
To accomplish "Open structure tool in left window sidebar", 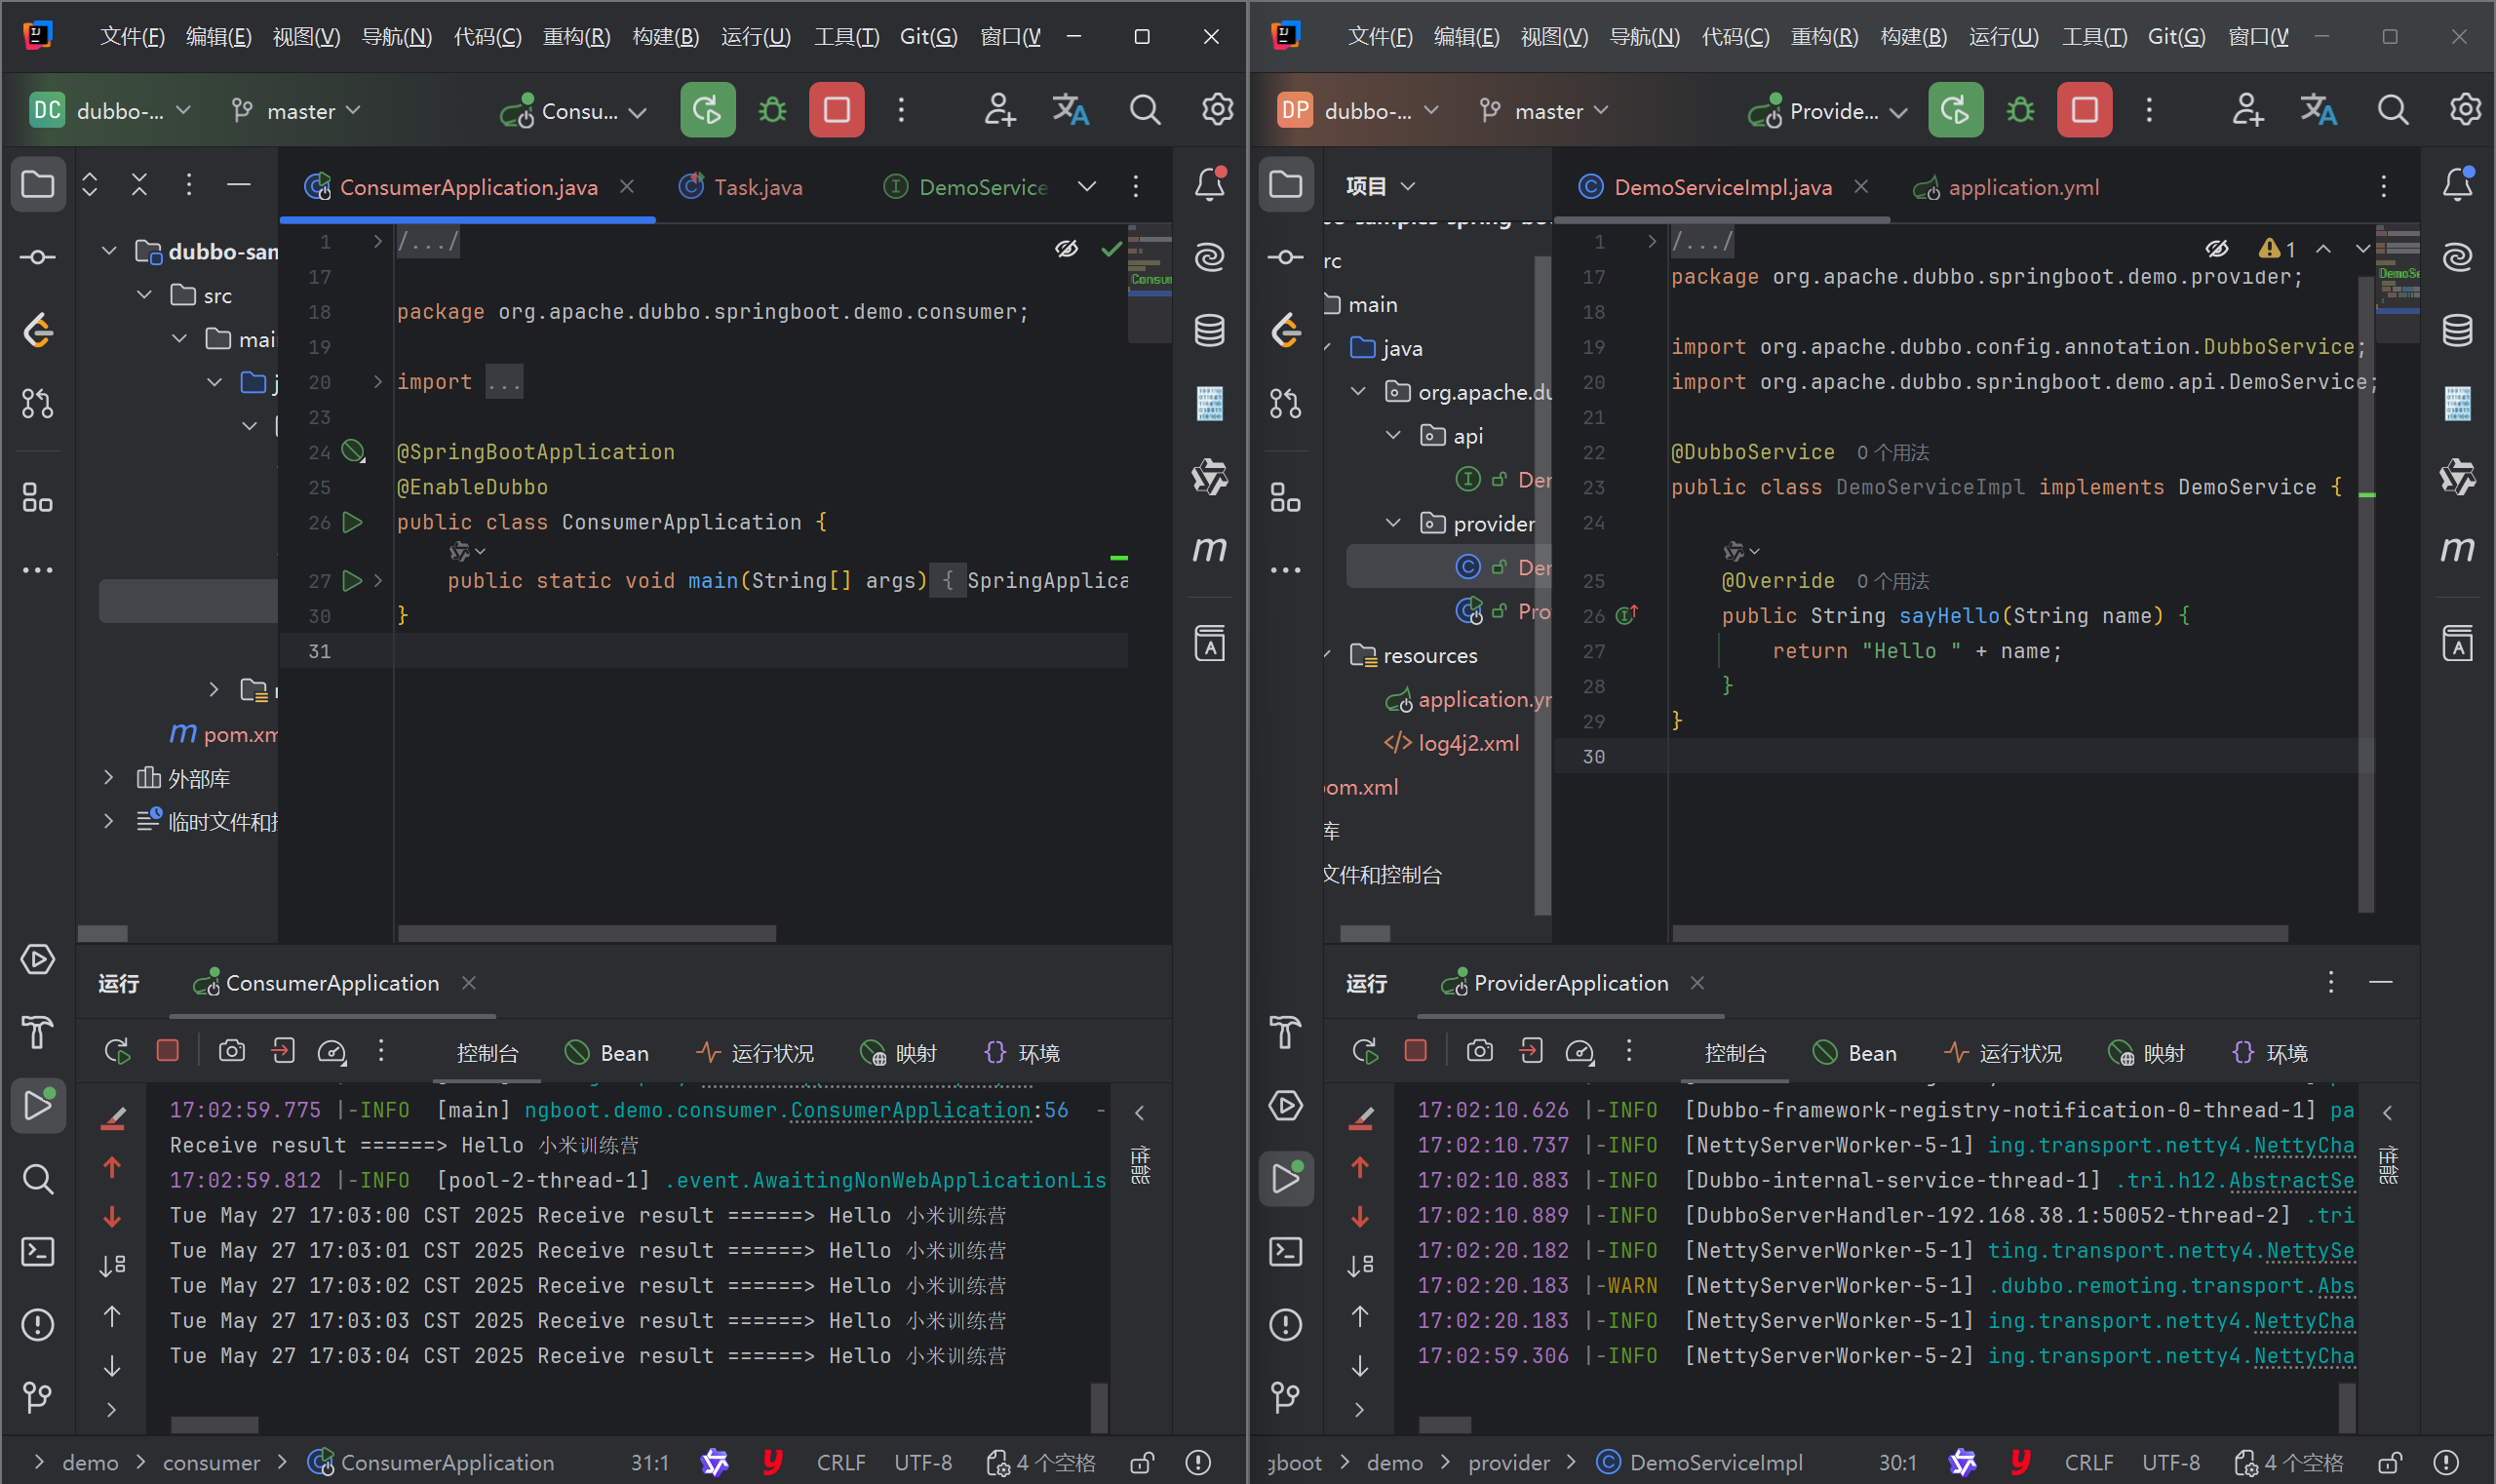I will tap(38, 498).
